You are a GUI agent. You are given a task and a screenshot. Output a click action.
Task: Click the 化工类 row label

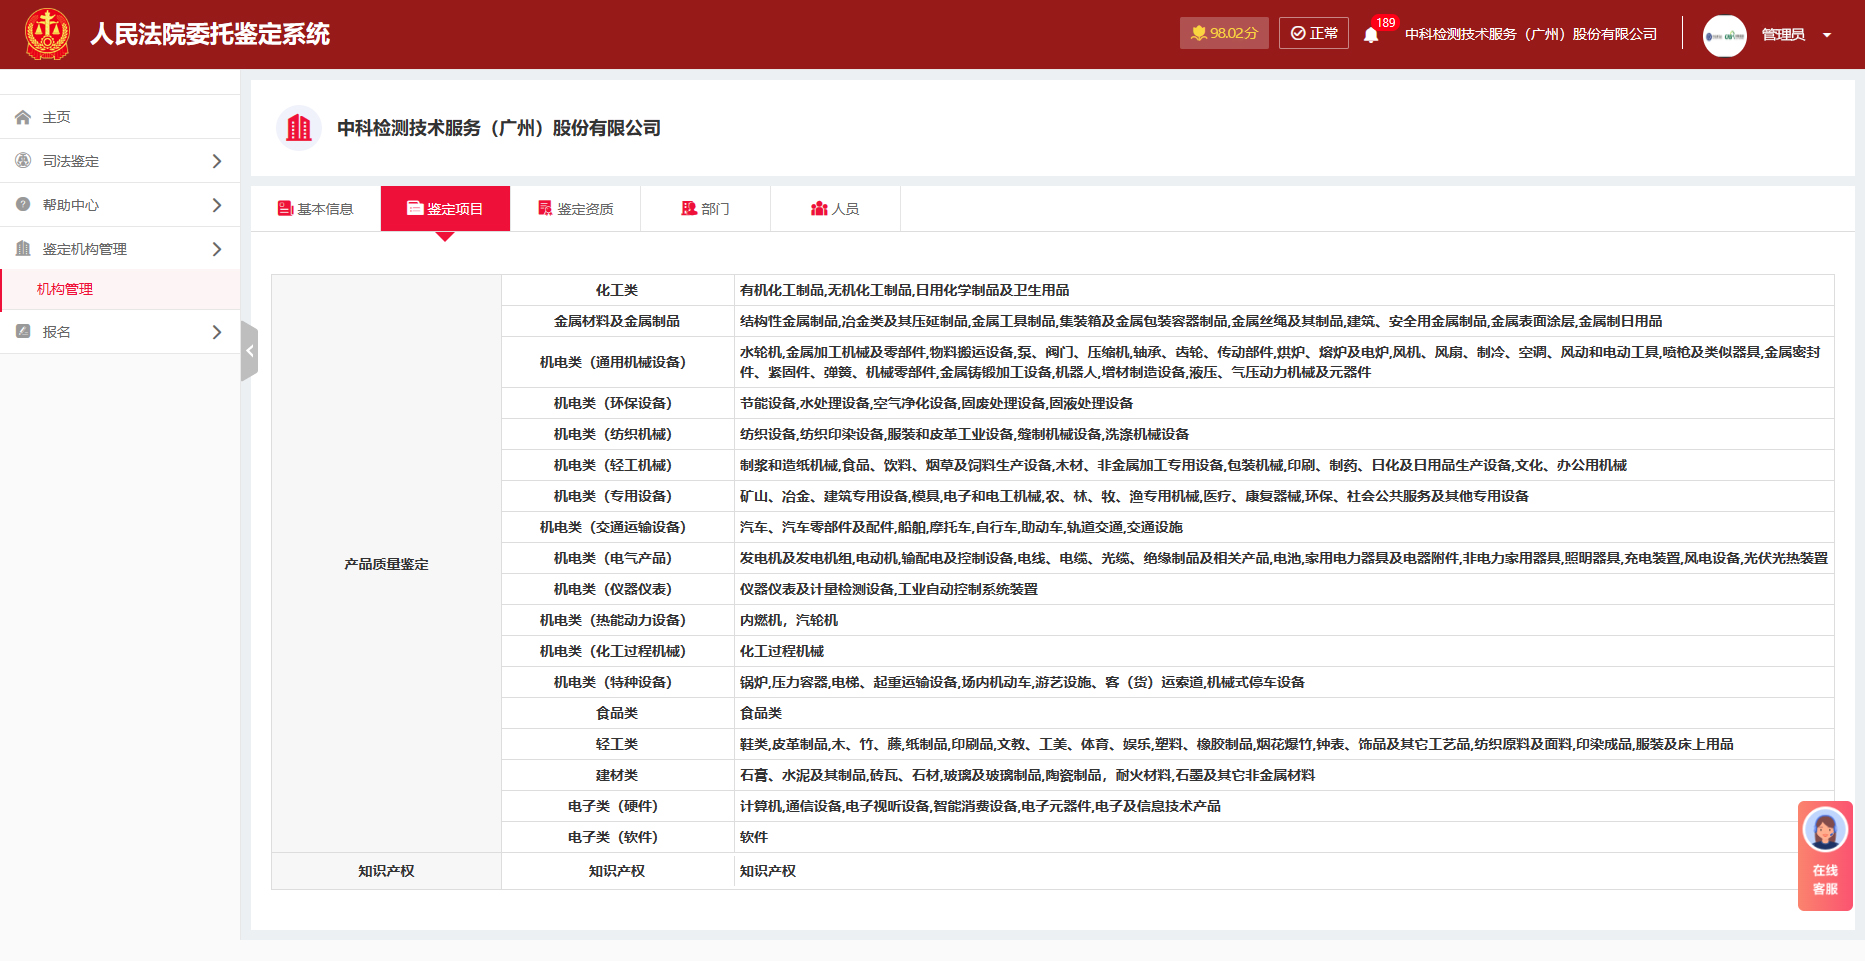point(617,290)
